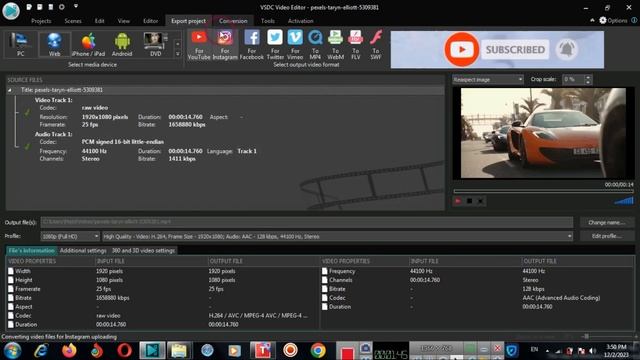
Task: Click the VSDC application logo button
Action: coord(11,11)
